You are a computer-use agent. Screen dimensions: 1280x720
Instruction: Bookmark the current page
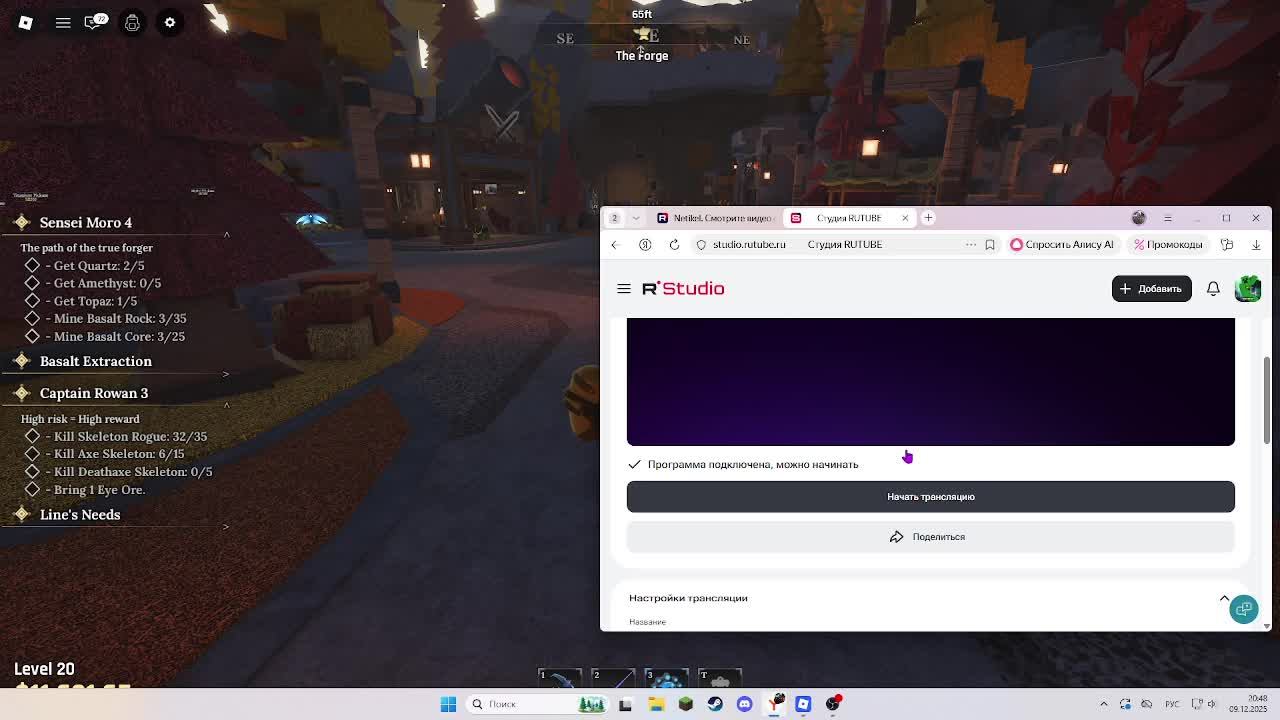click(990, 245)
